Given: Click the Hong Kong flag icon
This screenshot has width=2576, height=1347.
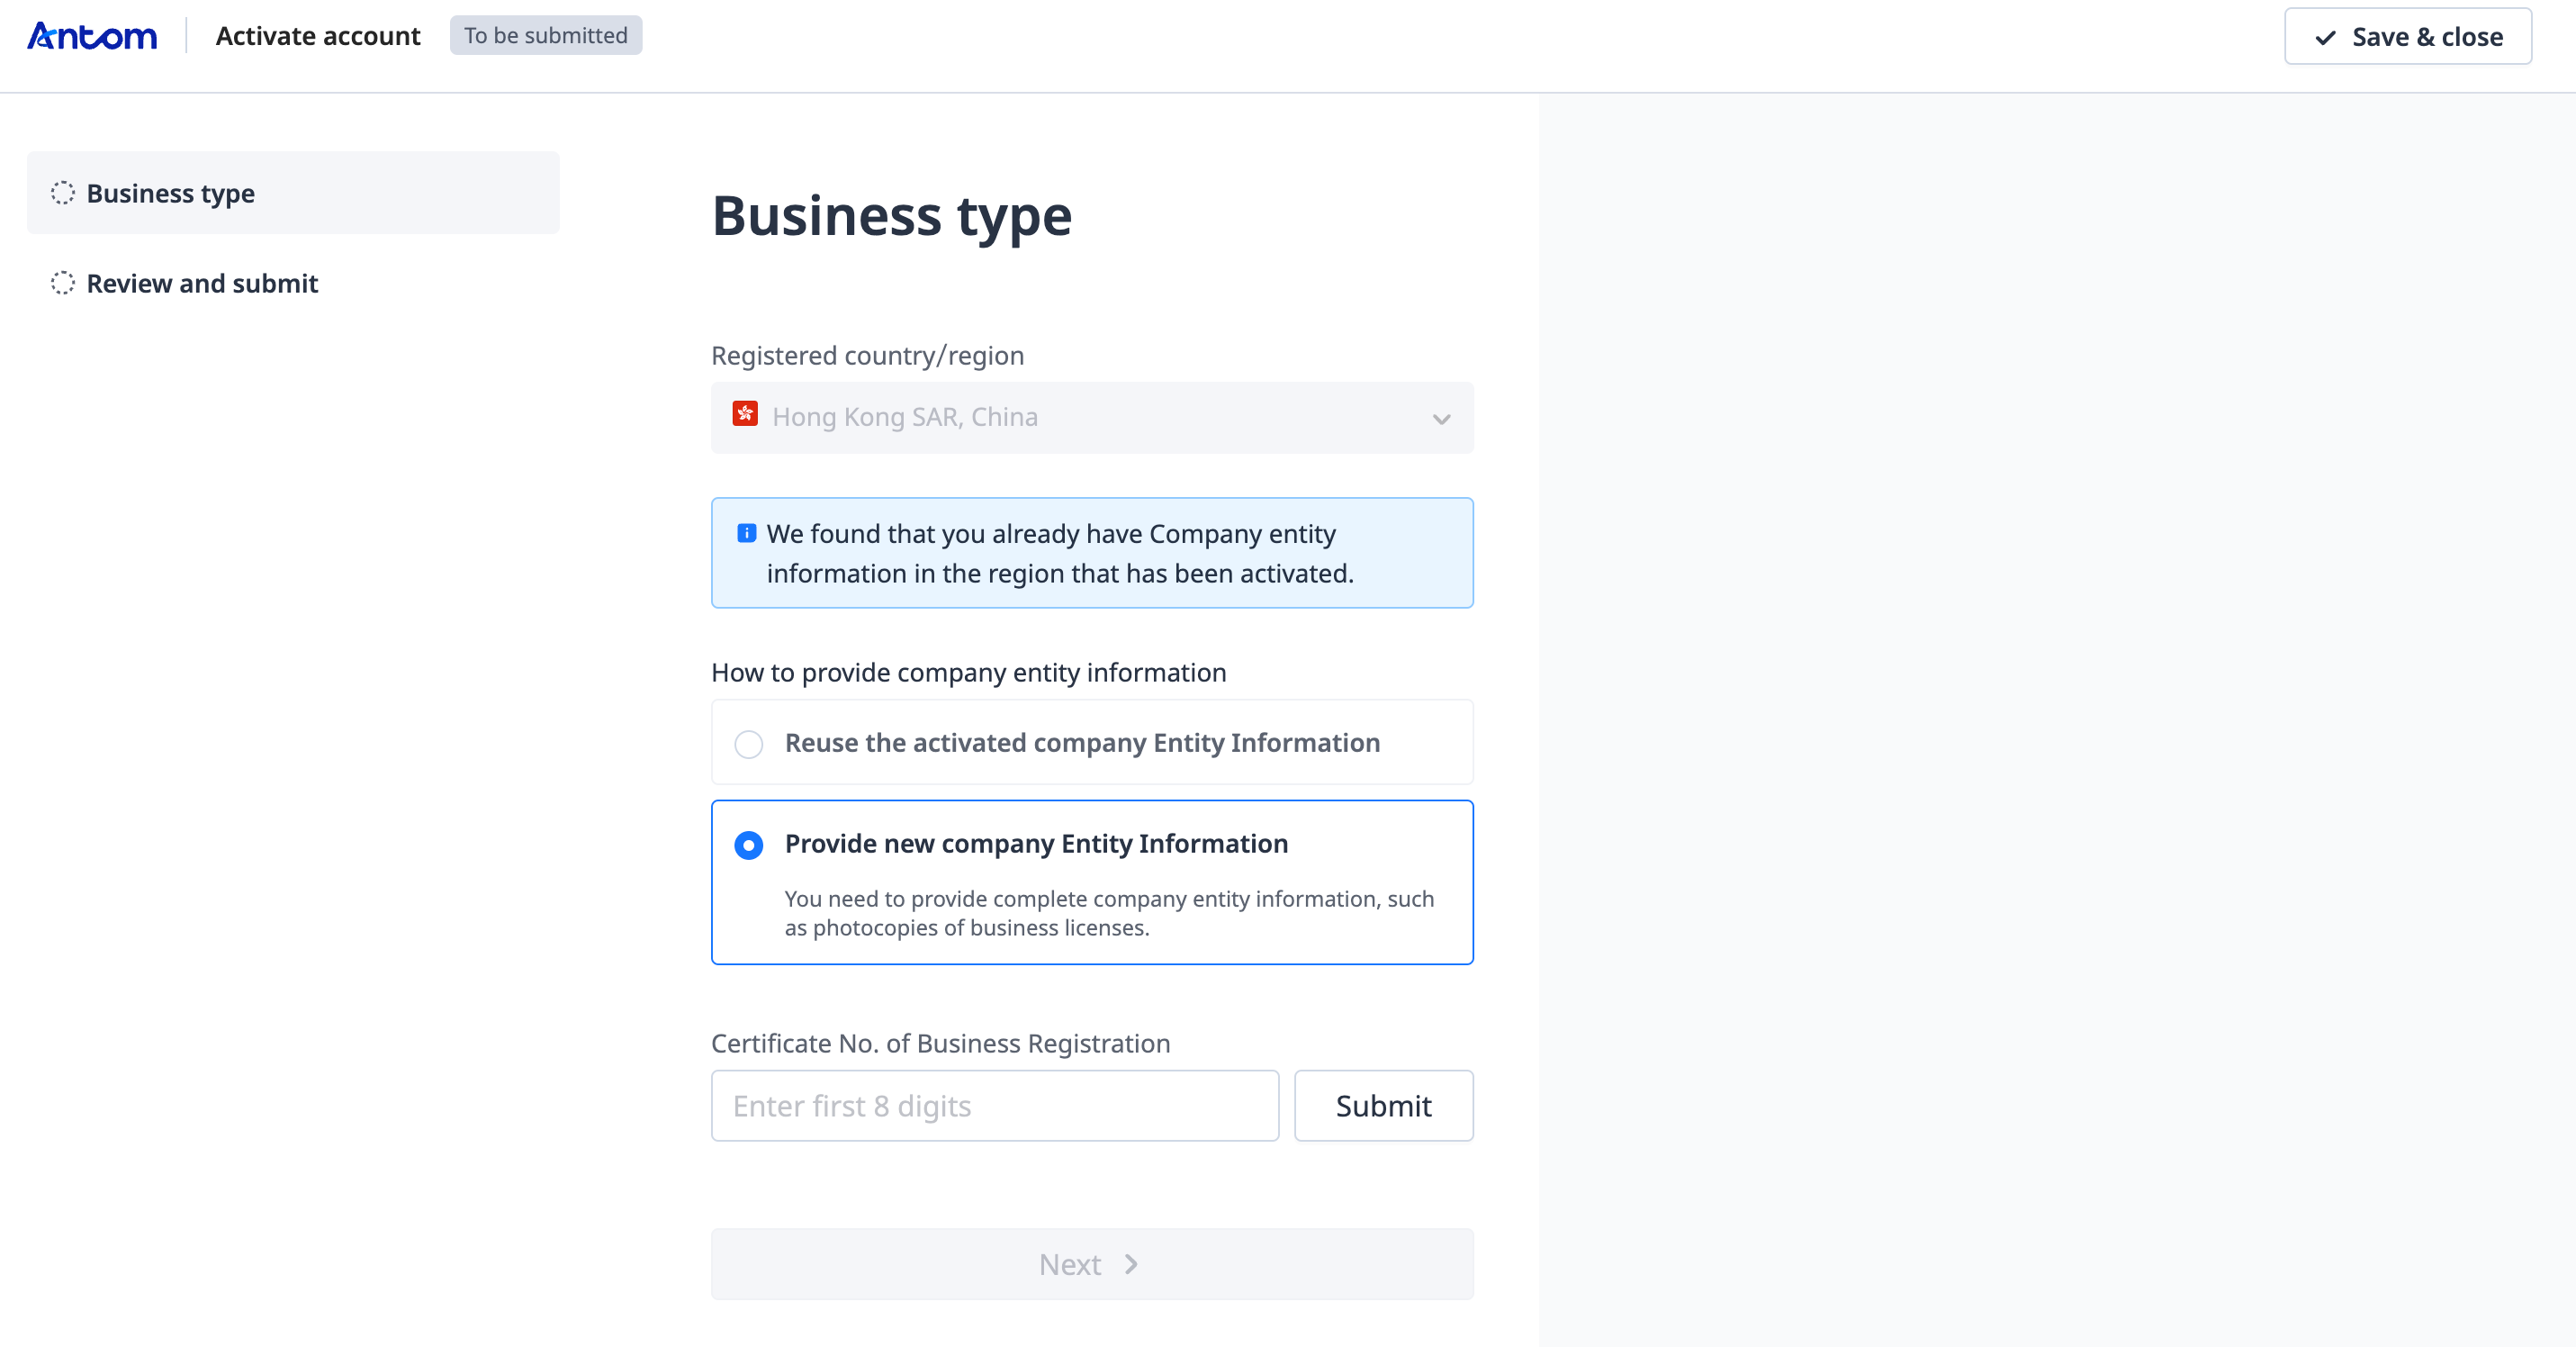Looking at the screenshot, I should [x=745, y=414].
